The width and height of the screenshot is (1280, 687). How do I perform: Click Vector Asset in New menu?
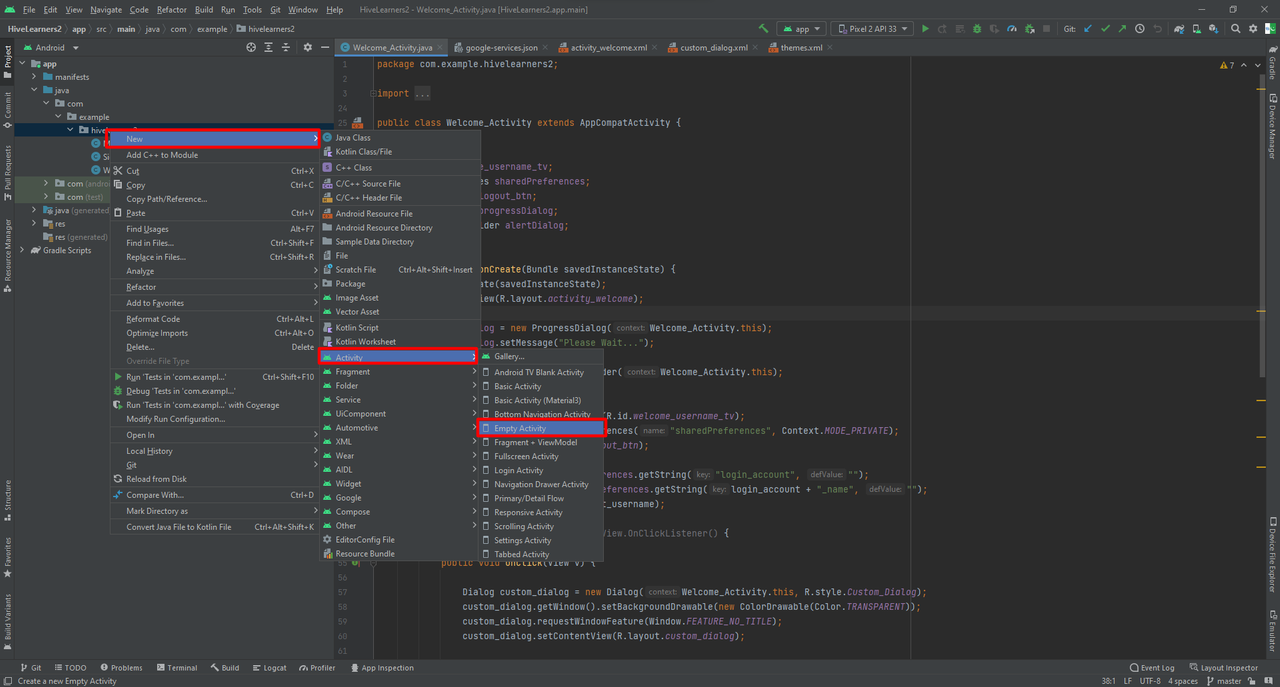click(400, 312)
